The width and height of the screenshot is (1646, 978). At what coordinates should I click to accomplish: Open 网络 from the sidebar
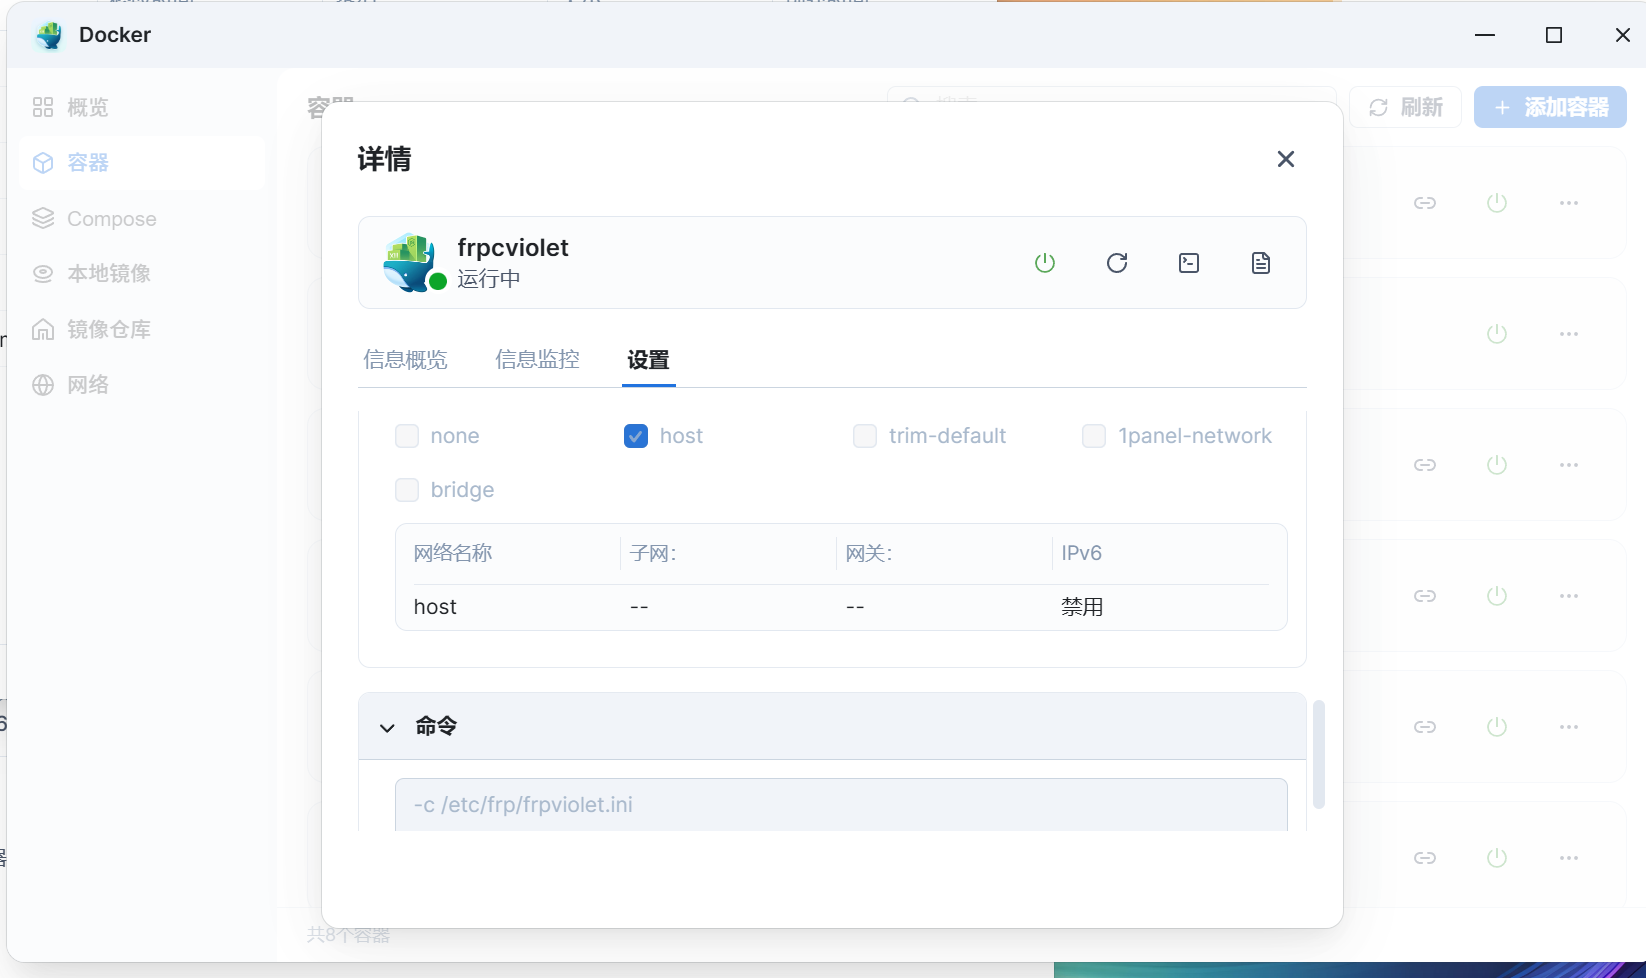(88, 385)
